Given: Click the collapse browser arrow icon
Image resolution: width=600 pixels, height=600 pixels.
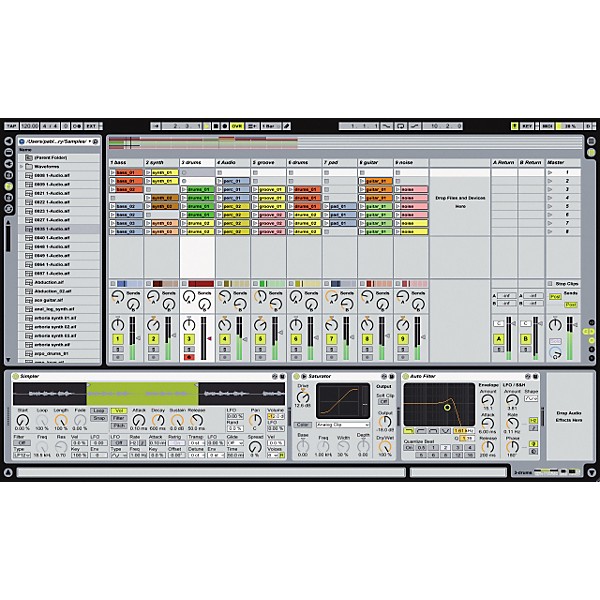Looking at the screenshot, I should pos(8,141).
